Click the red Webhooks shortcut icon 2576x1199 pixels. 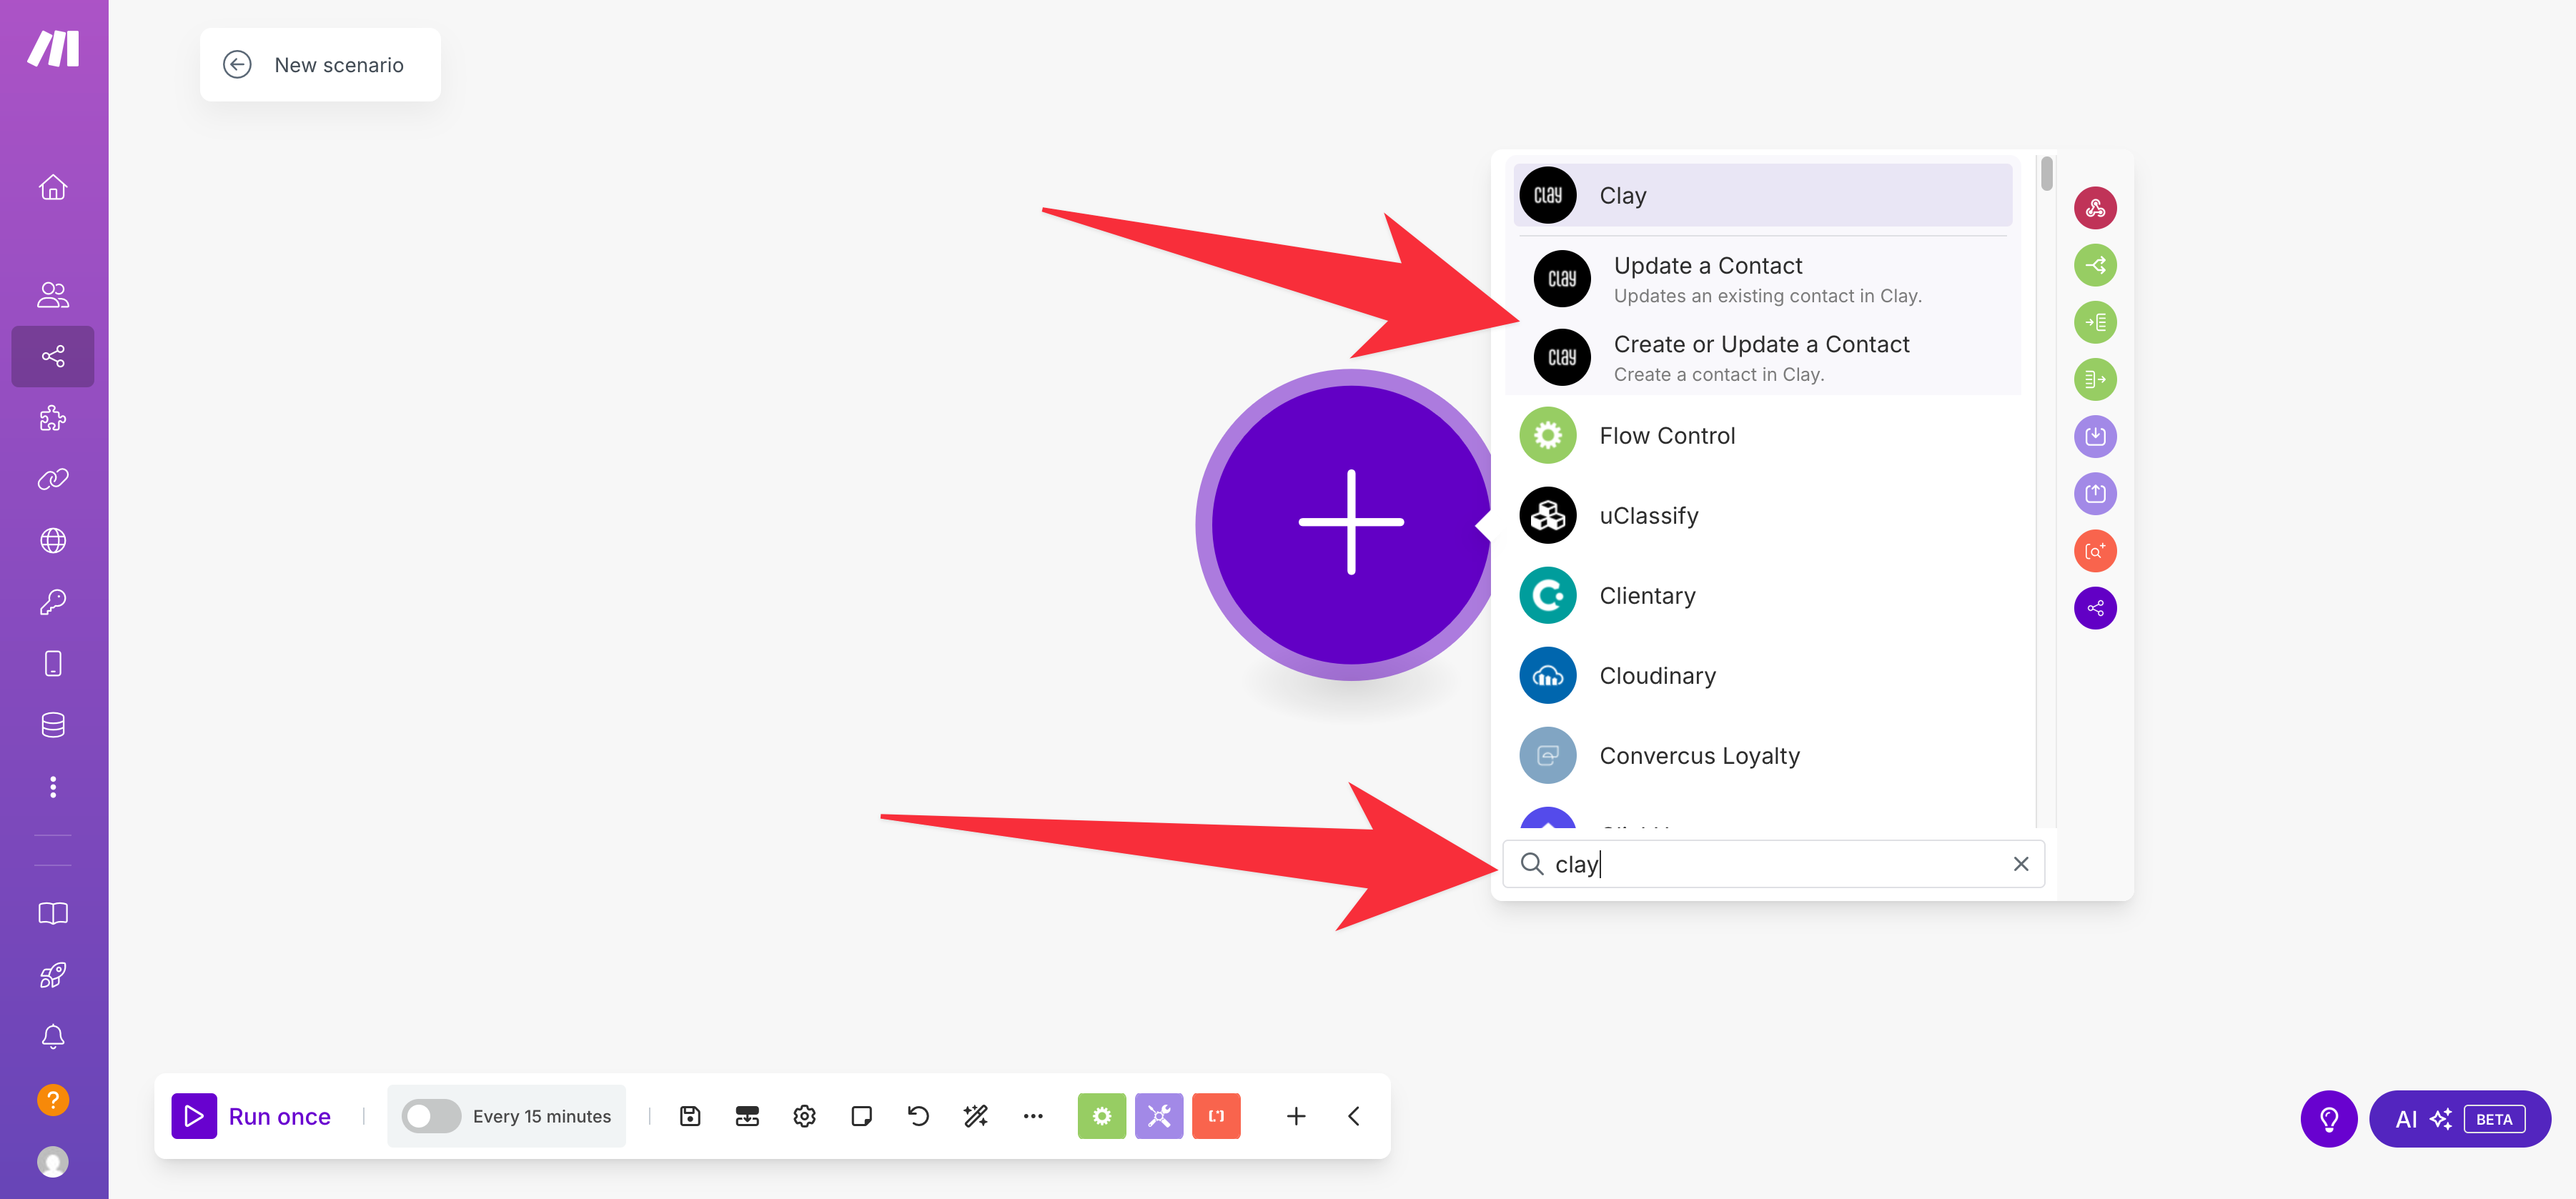(2095, 208)
